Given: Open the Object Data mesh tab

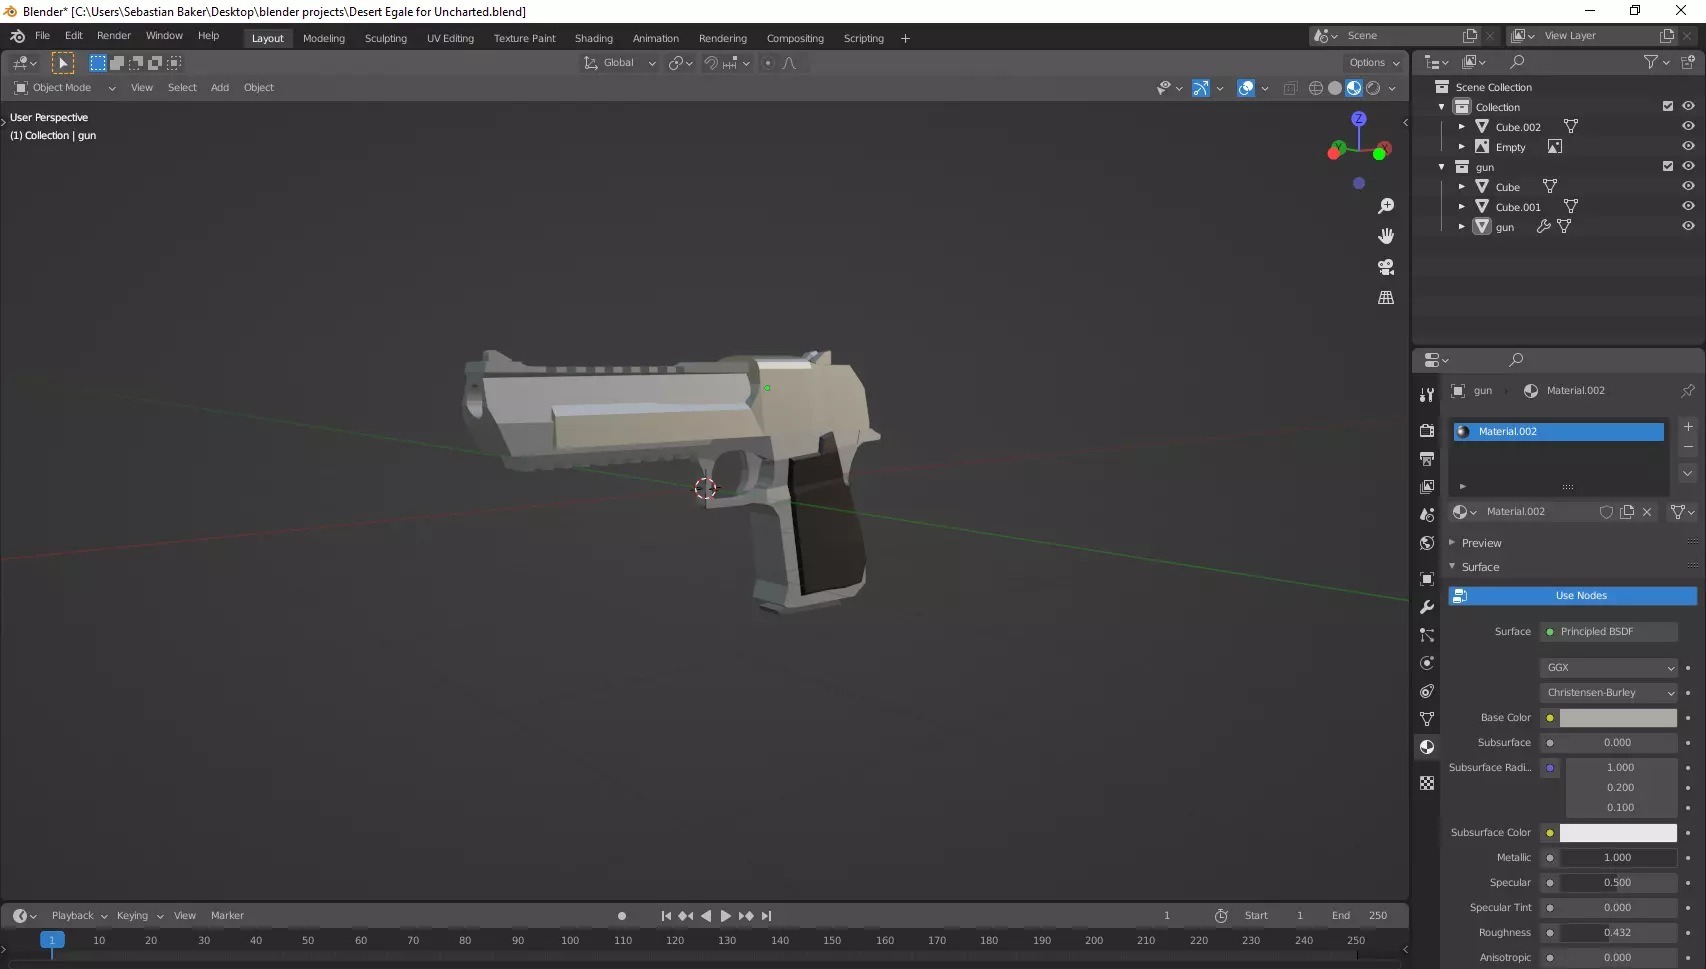Looking at the screenshot, I should click(x=1427, y=719).
